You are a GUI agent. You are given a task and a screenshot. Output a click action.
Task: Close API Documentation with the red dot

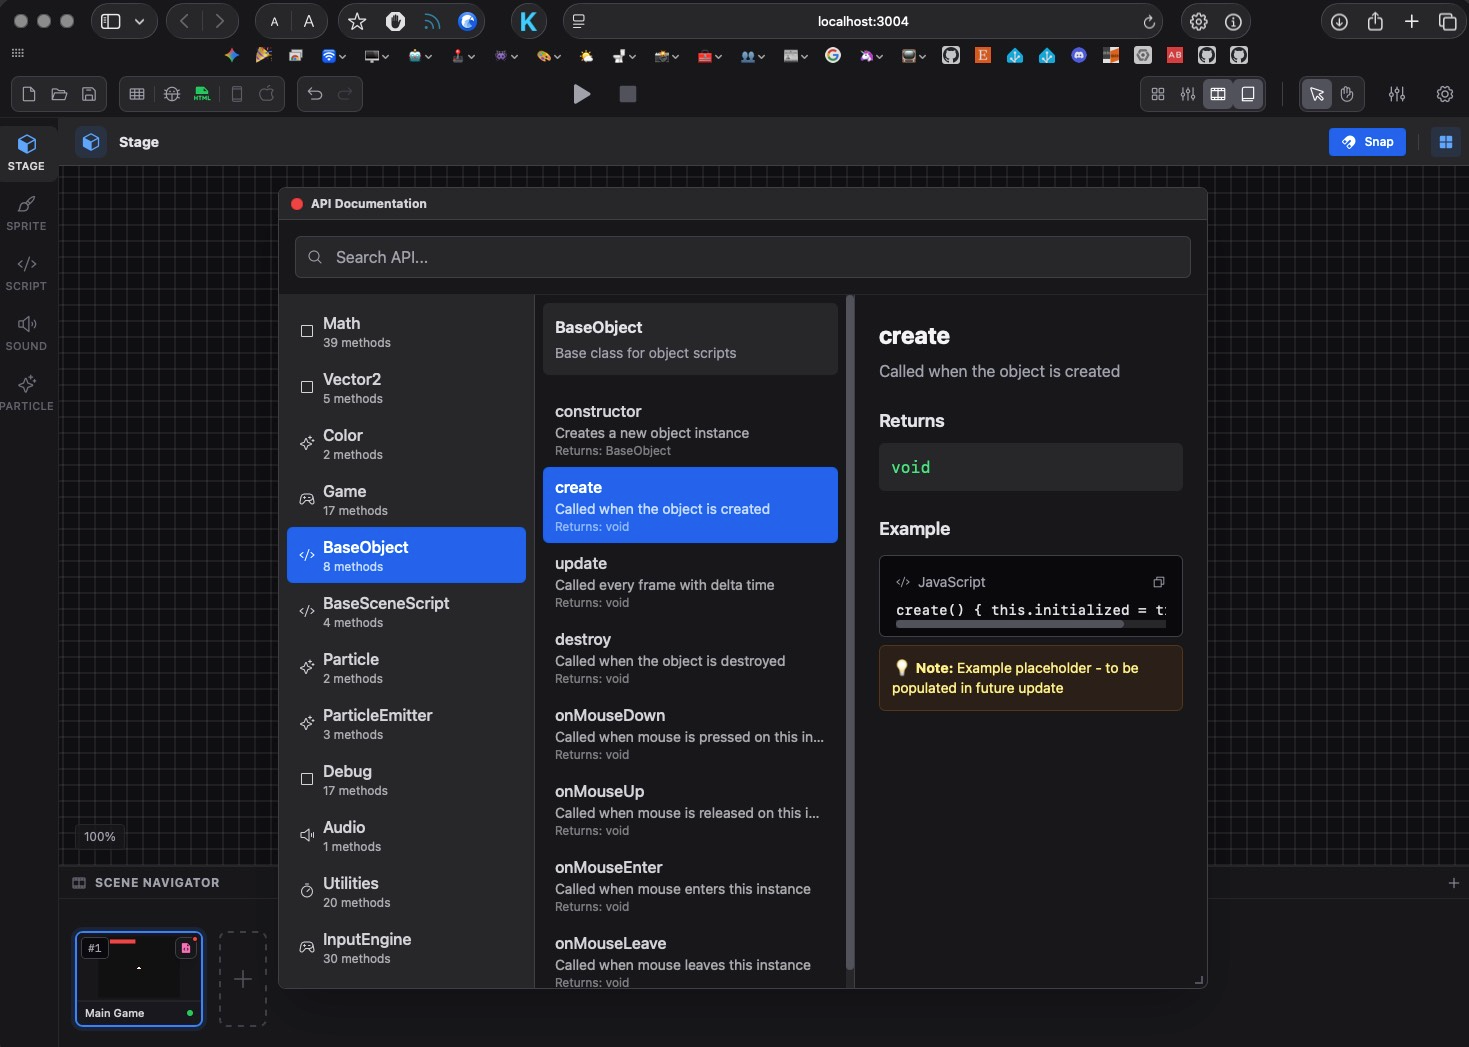297,203
